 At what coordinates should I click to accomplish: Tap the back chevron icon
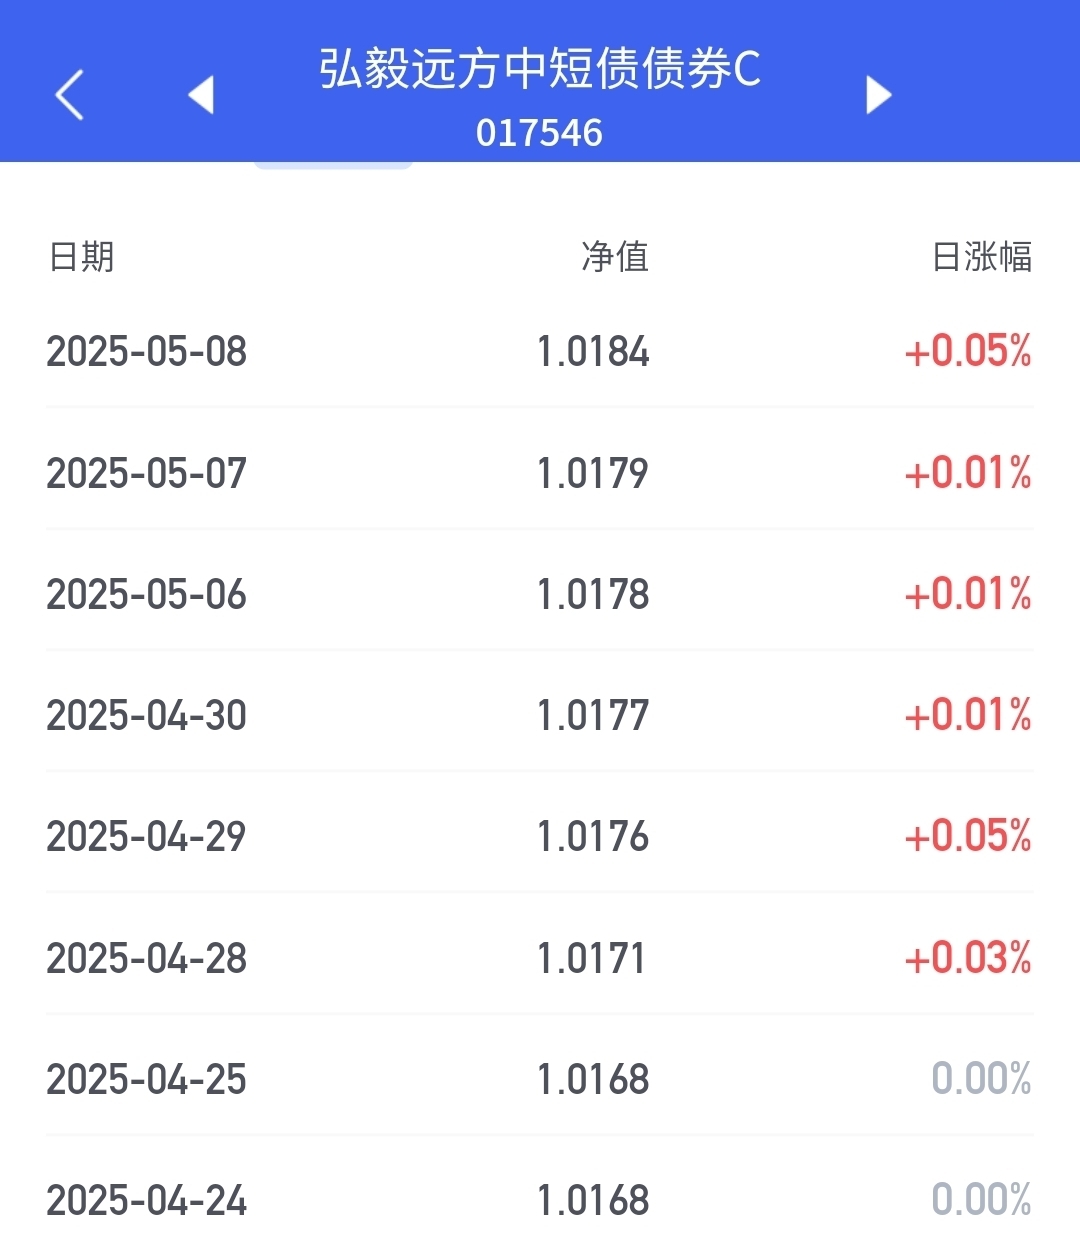(x=69, y=95)
